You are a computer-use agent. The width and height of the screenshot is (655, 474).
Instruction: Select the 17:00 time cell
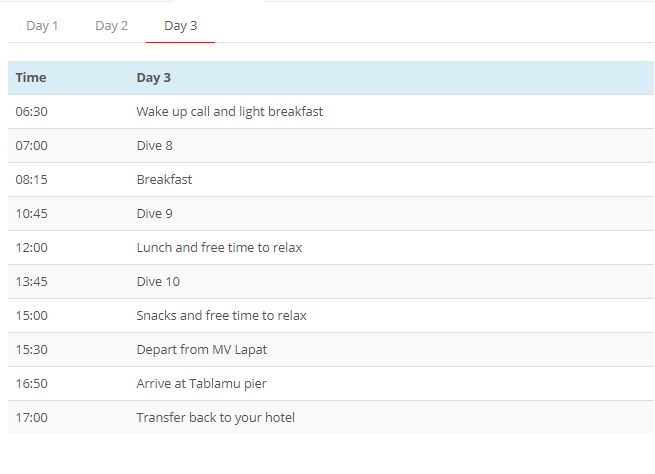pyautogui.click(x=31, y=418)
